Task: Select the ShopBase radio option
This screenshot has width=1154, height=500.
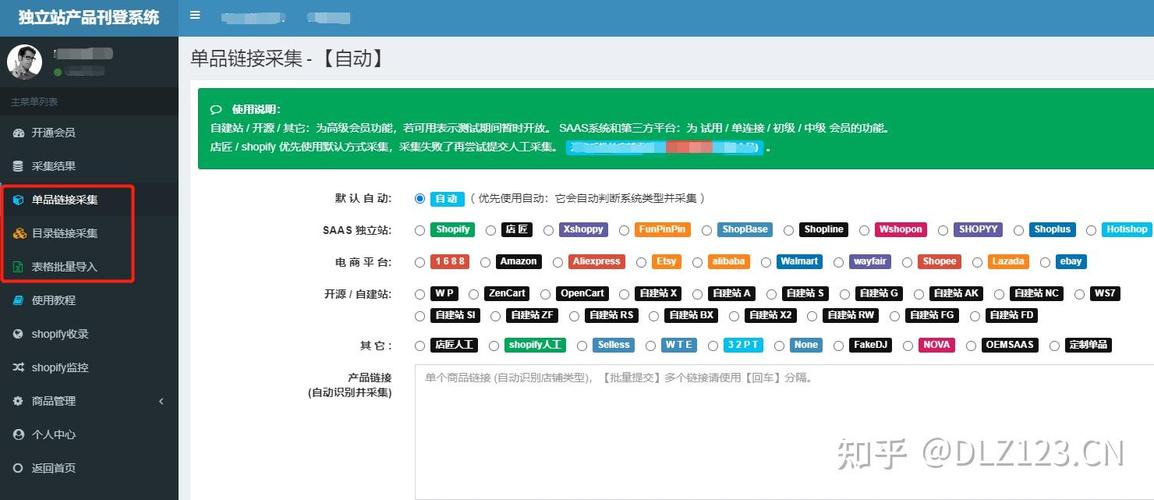Action: [707, 230]
